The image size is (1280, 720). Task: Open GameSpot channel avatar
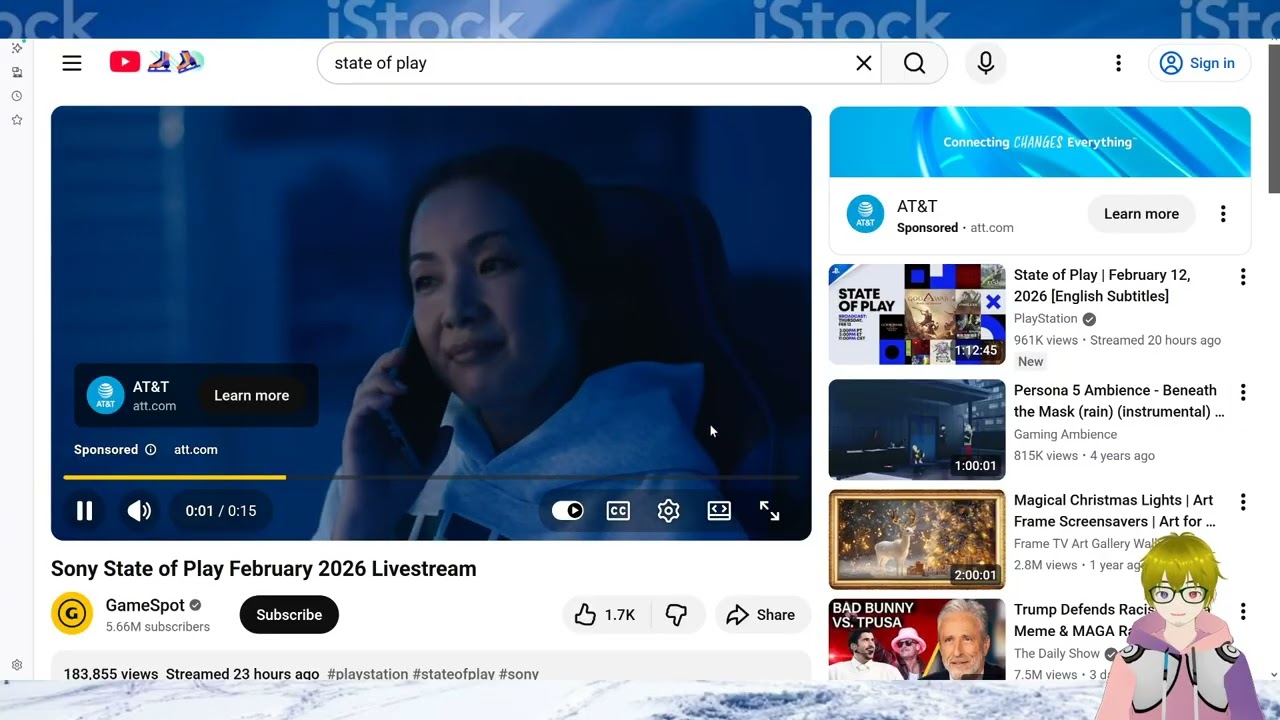point(72,614)
